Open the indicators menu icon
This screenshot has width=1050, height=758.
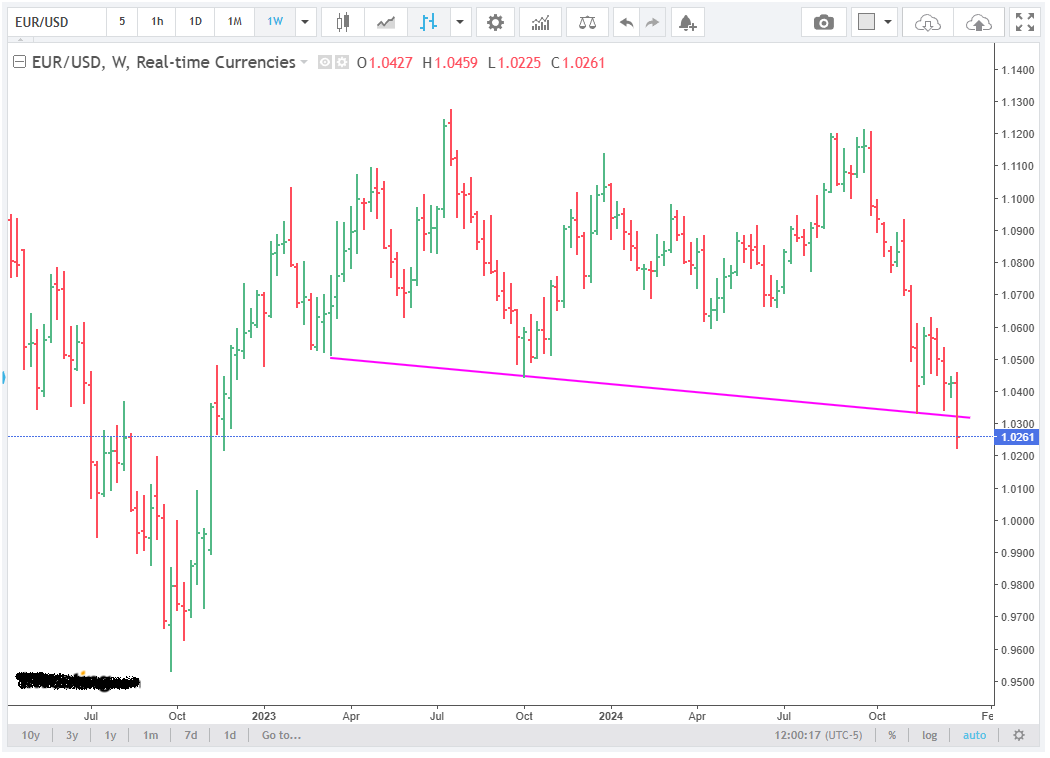(x=540, y=22)
